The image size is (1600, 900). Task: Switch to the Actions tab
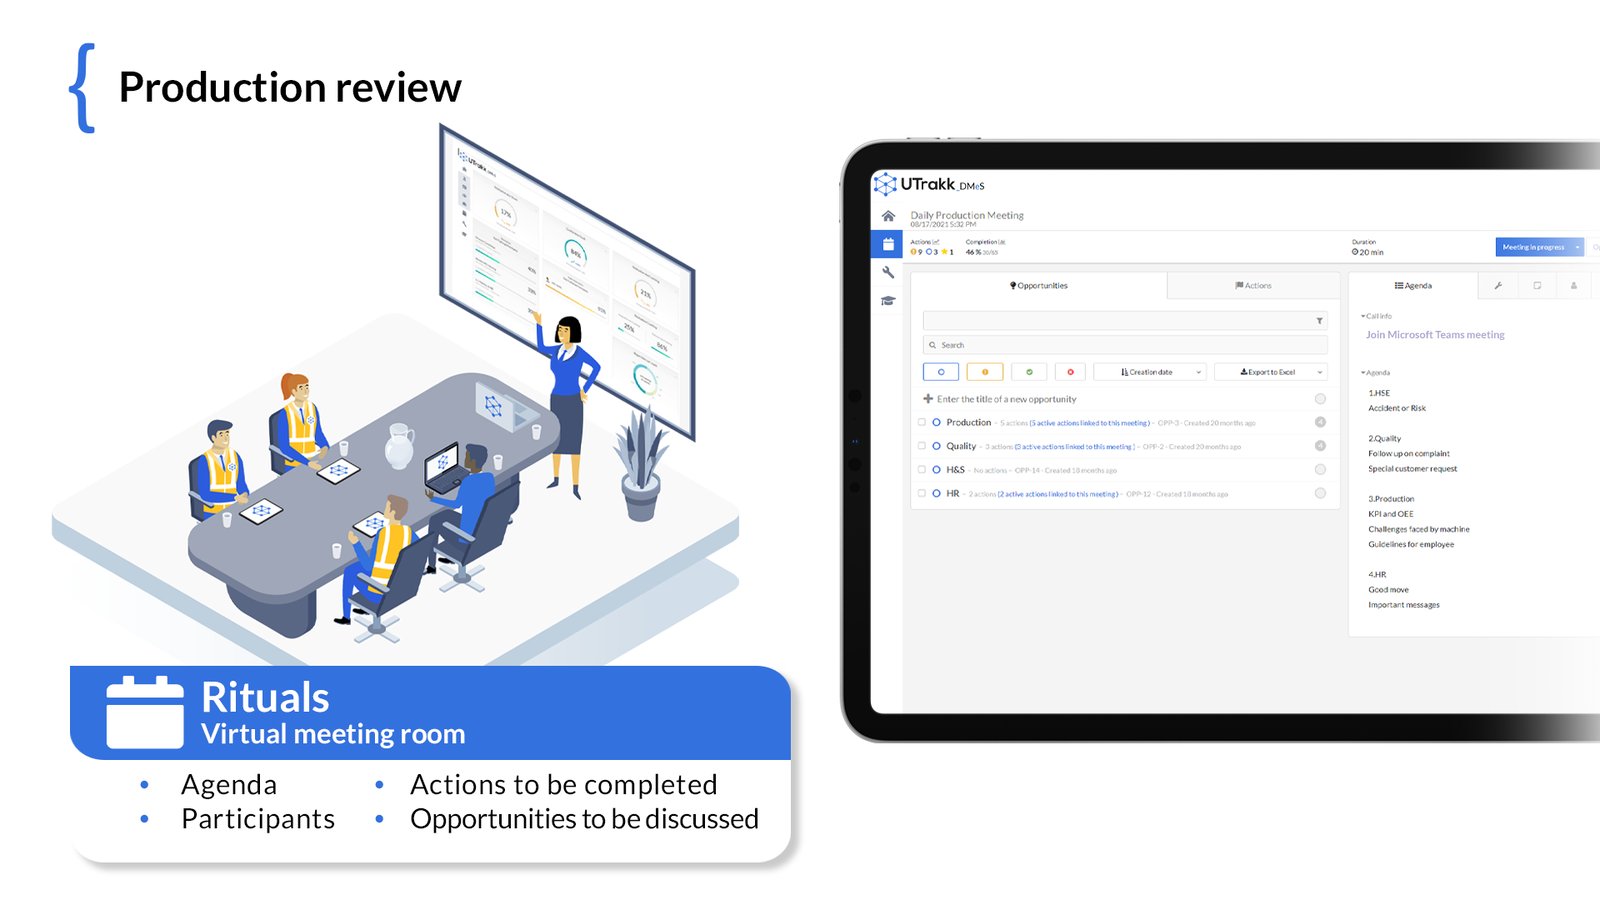click(x=1254, y=285)
